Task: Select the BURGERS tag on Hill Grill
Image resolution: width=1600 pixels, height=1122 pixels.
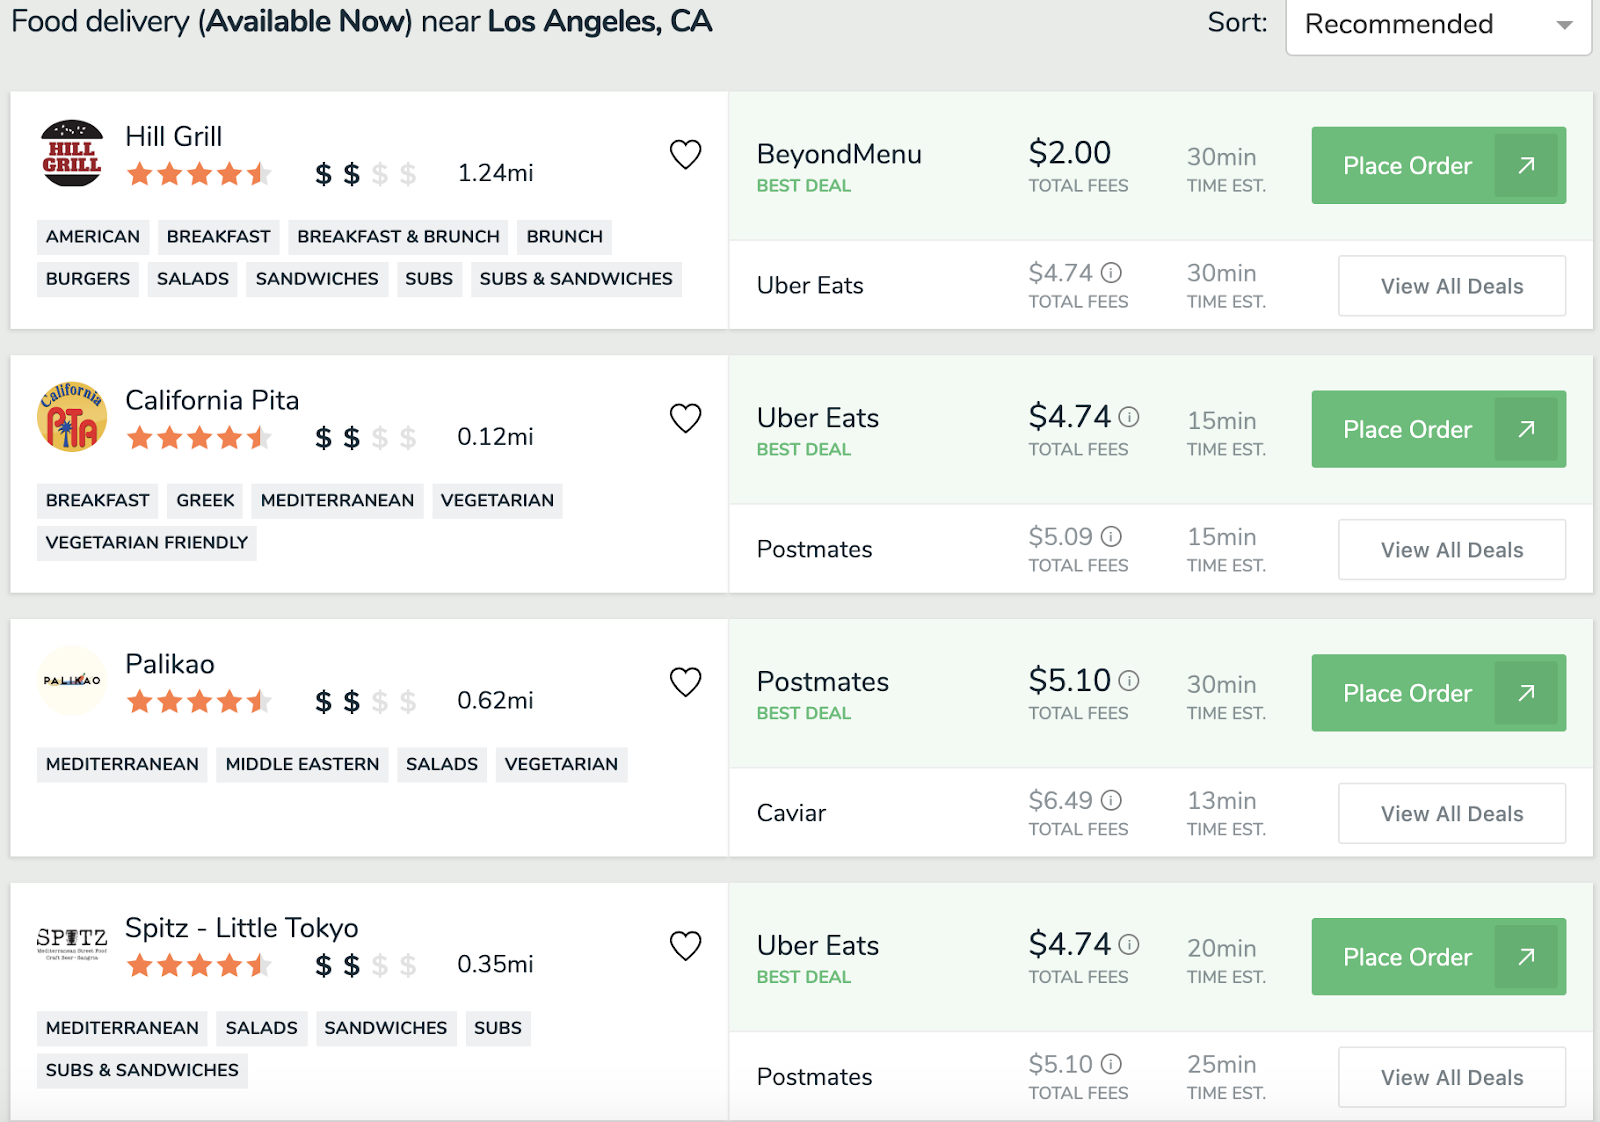Action: [88, 279]
